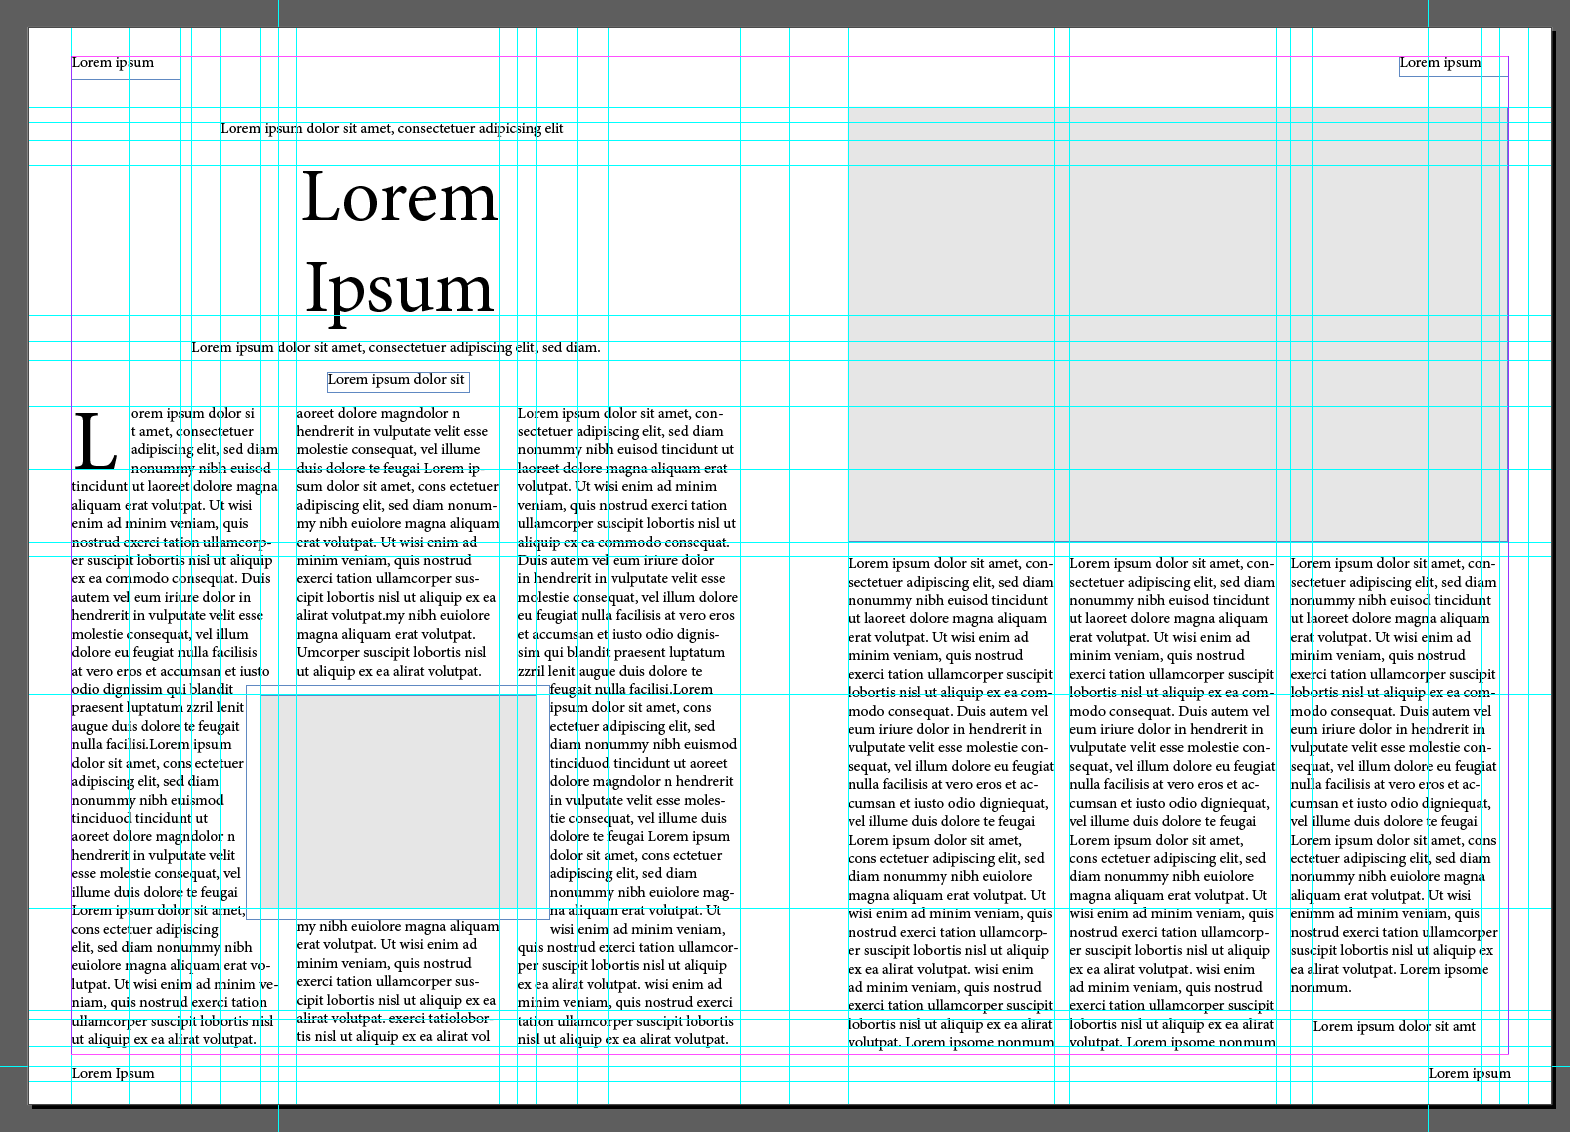Select the large gray image placeholder on right page
The height and width of the screenshot is (1132, 1570).
point(1177,324)
